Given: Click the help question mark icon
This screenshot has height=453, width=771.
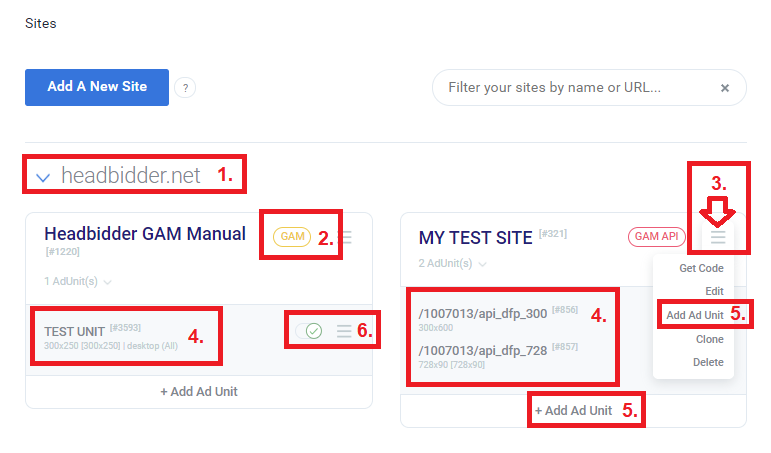Looking at the screenshot, I should [x=184, y=88].
